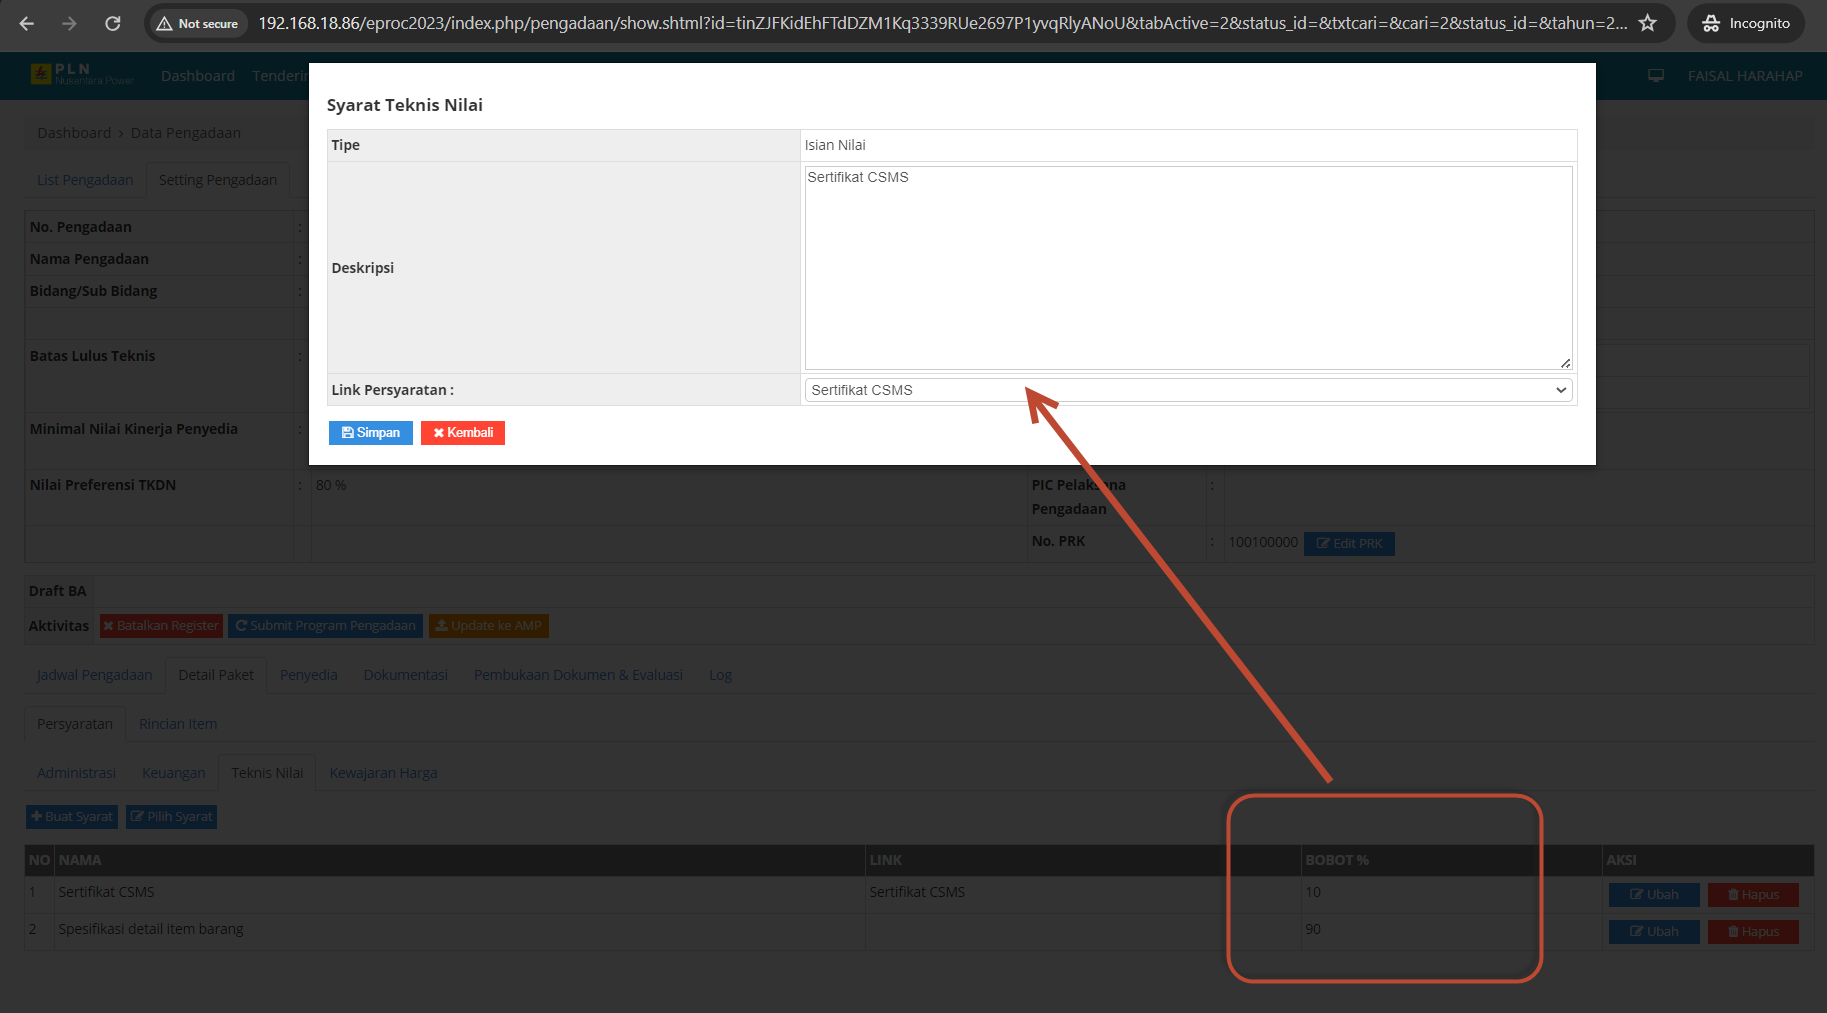Go back with browser back arrow
Image resolution: width=1827 pixels, height=1013 pixels.
(27, 23)
